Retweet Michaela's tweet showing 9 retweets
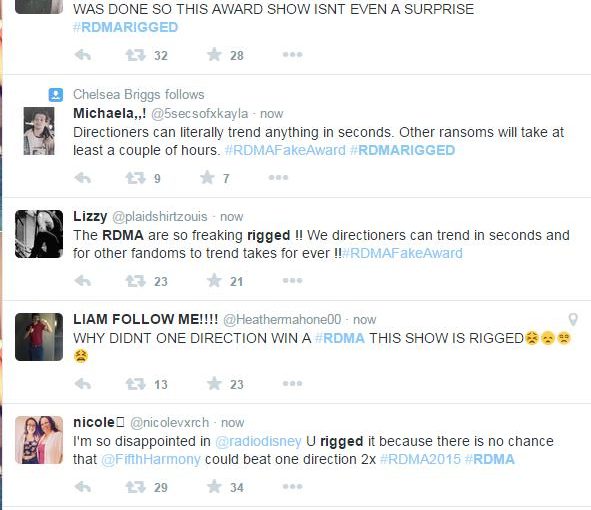 [x=135, y=178]
